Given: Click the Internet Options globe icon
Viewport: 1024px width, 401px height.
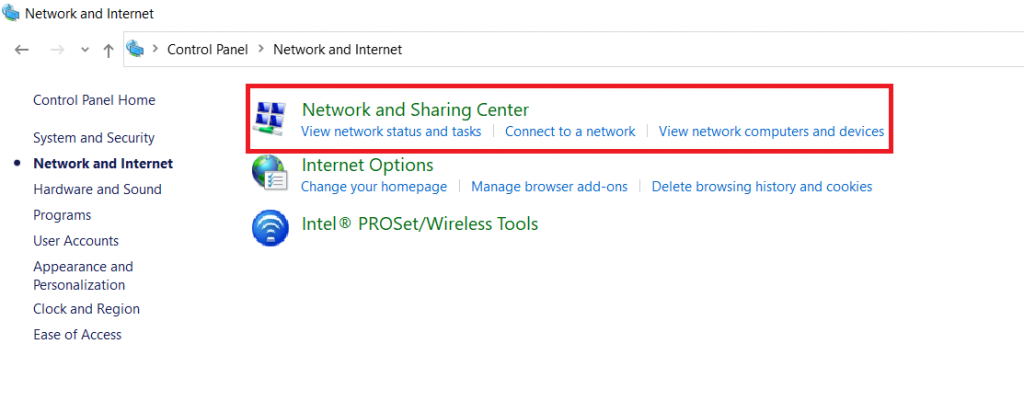Looking at the screenshot, I should tap(270, 174).
